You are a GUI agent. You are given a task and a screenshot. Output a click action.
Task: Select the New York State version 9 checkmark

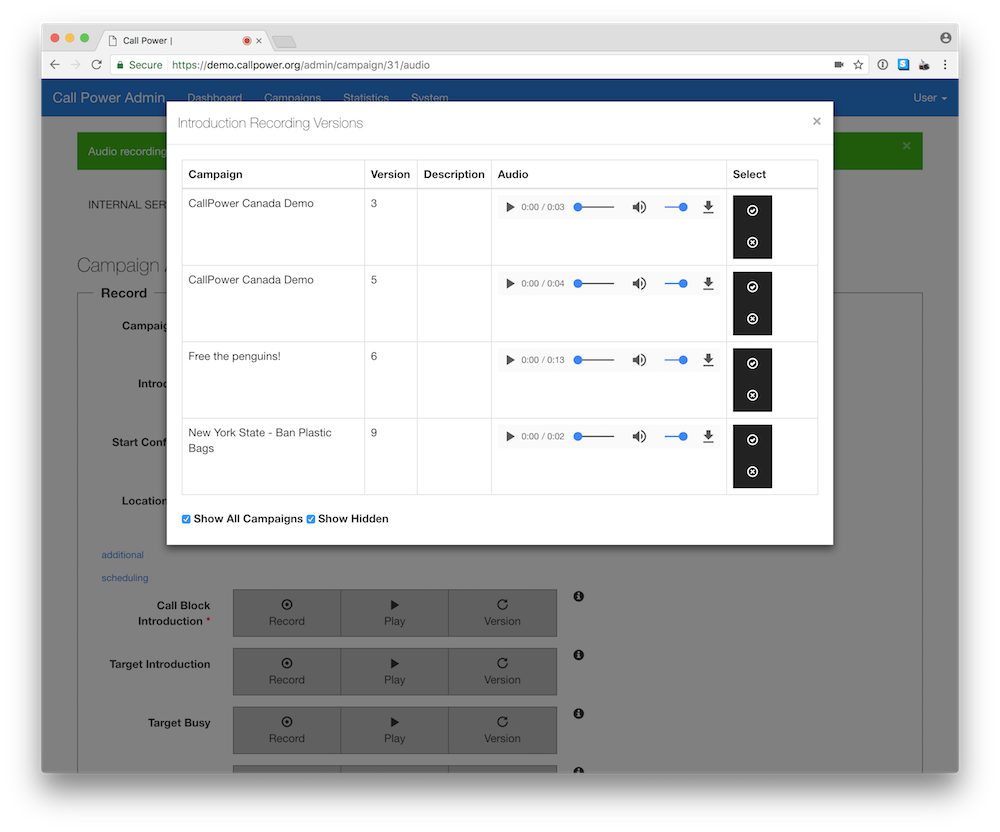point(752,440)
